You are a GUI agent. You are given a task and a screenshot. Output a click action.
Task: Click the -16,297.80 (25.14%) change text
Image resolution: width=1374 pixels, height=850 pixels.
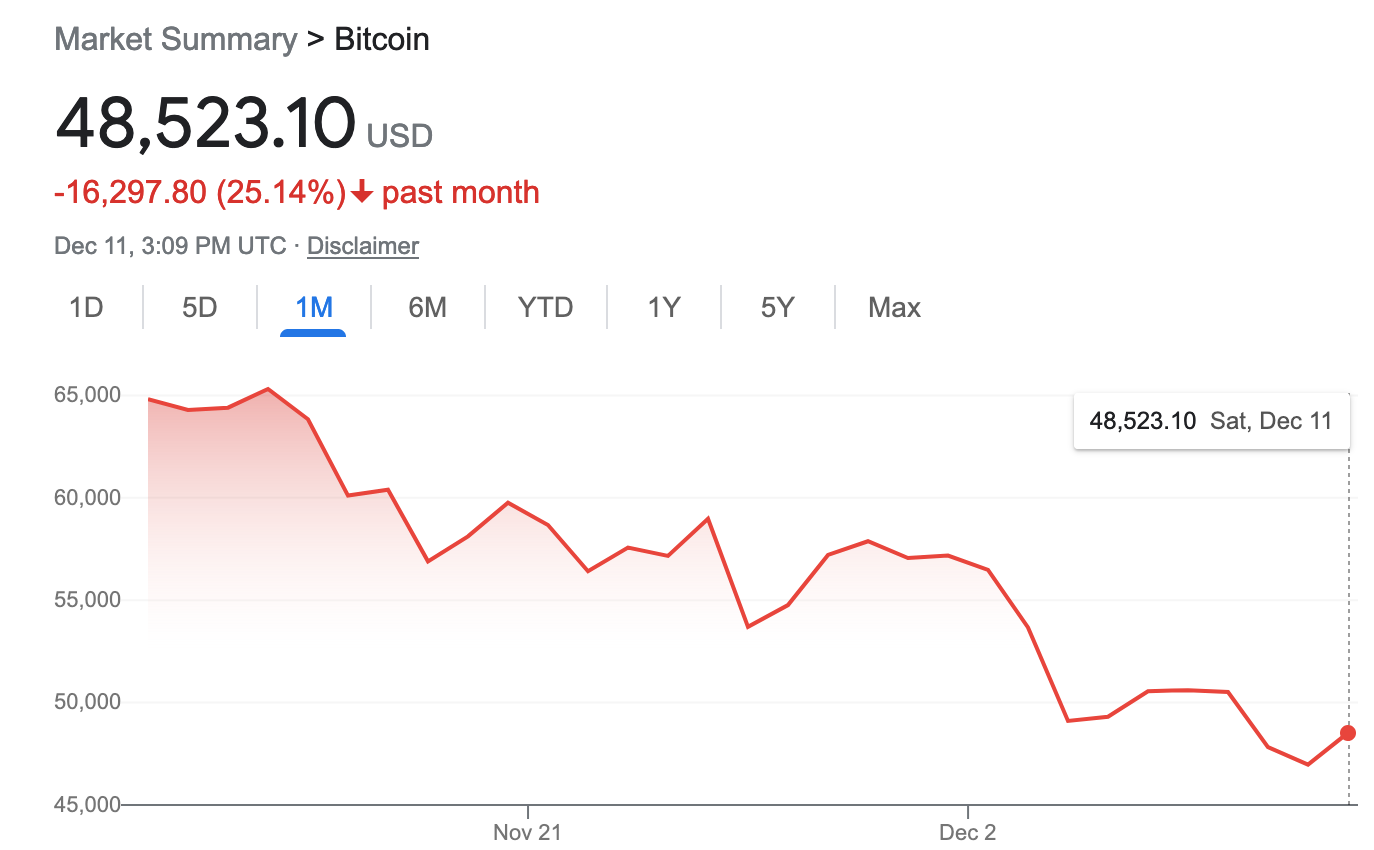199,192
